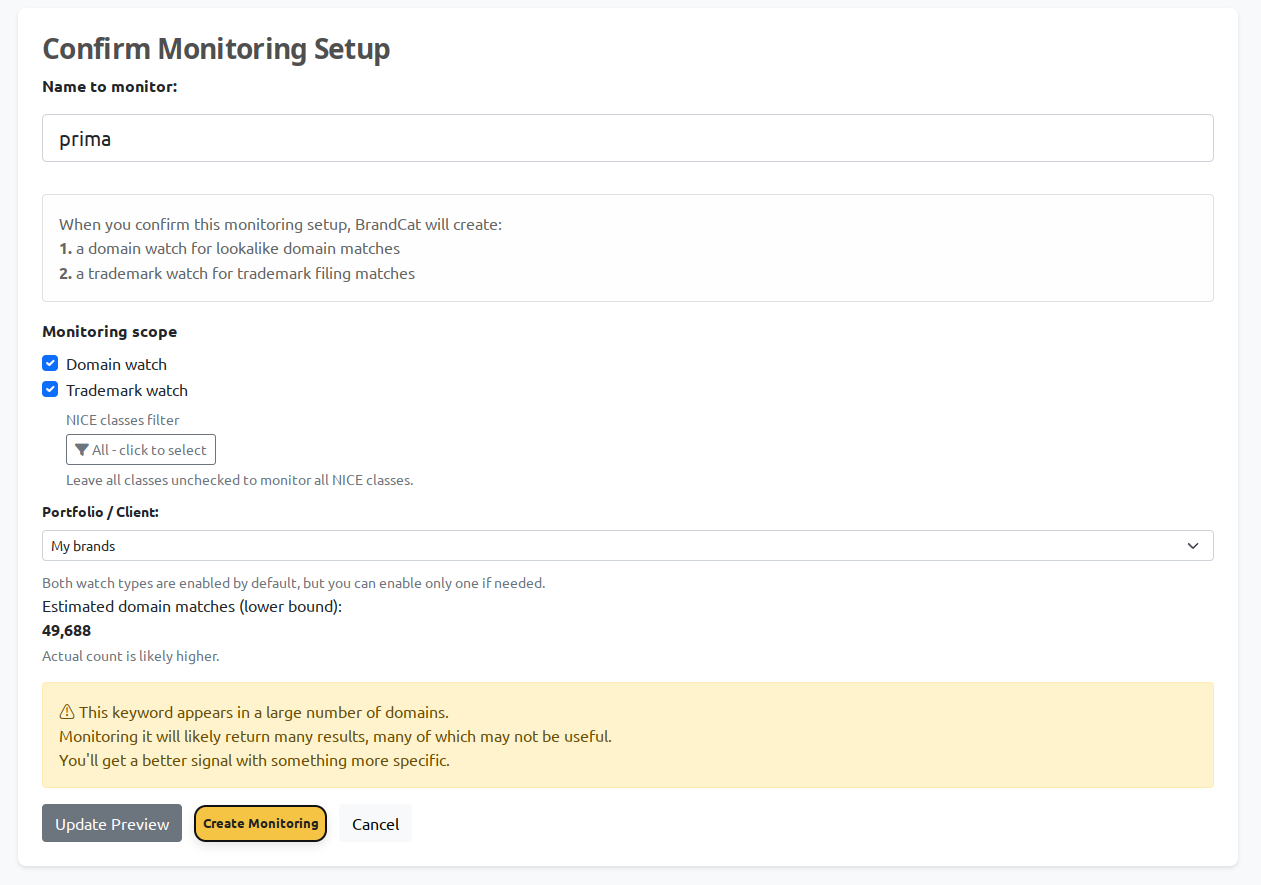Click 'Both watch types are enabled' note
This screenshot has width=1261, height=885.
(293, 583)
